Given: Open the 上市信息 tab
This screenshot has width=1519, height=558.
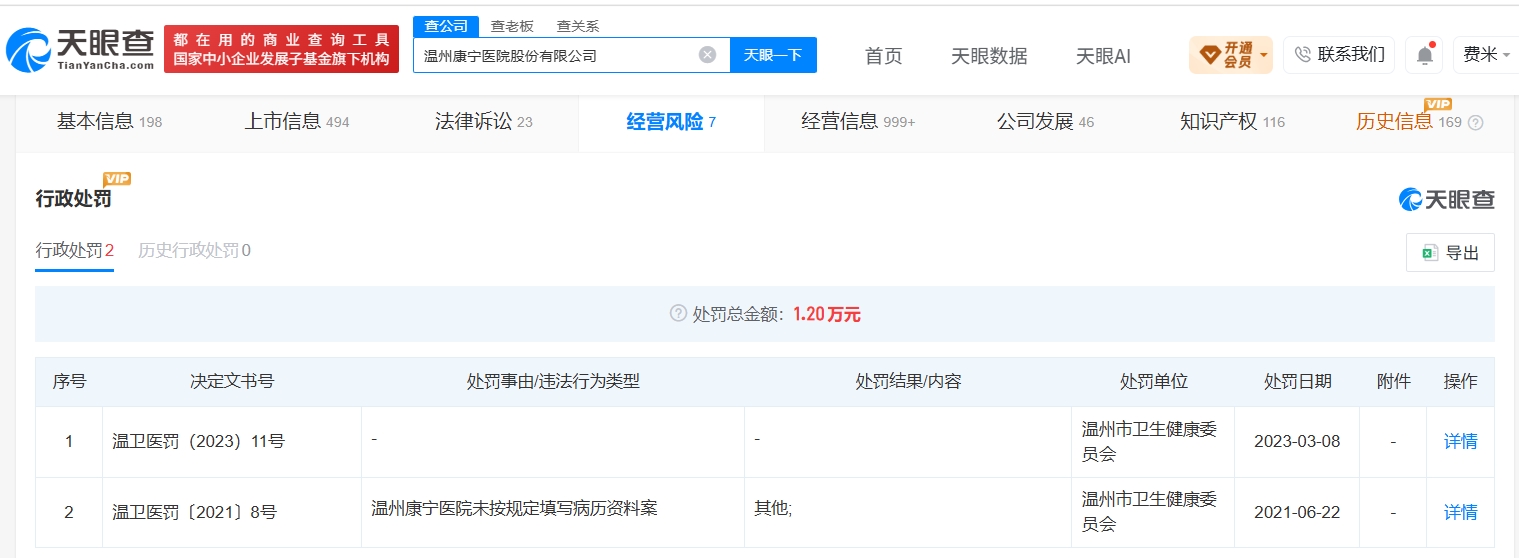Looking at the screenshot, I should (297, 122).
